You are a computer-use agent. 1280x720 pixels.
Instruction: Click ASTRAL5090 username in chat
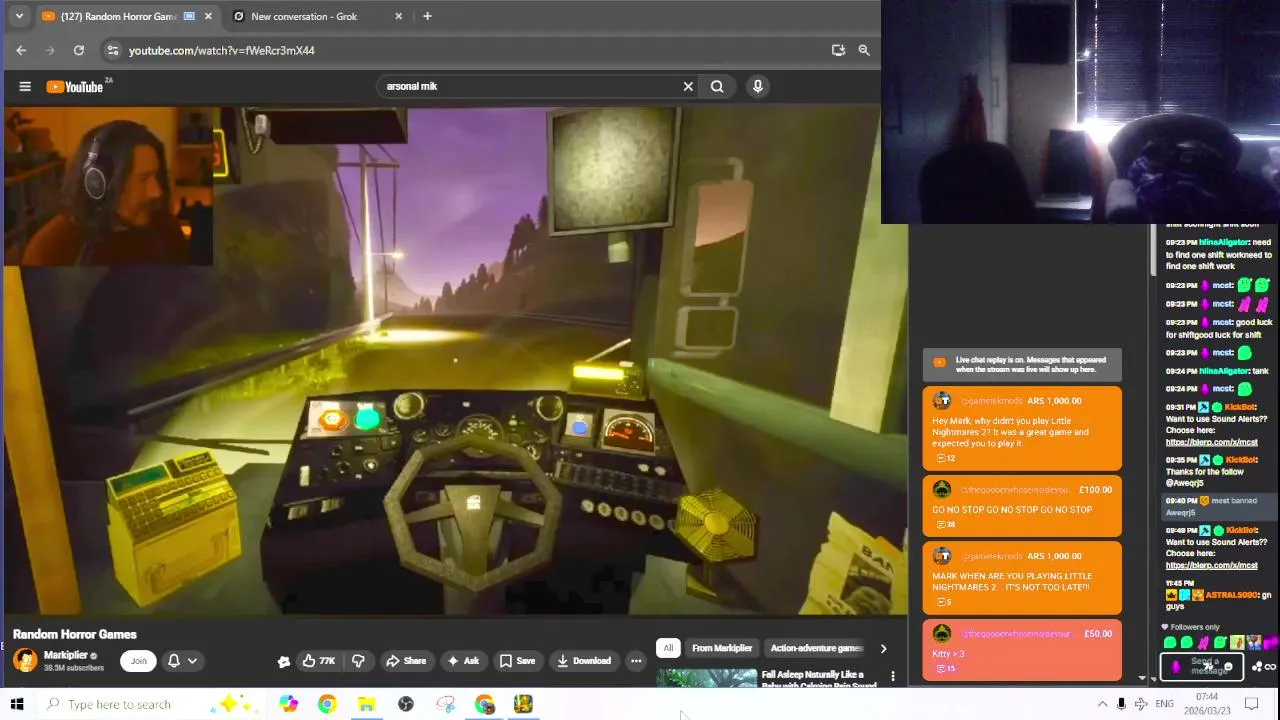[1229, 595]
